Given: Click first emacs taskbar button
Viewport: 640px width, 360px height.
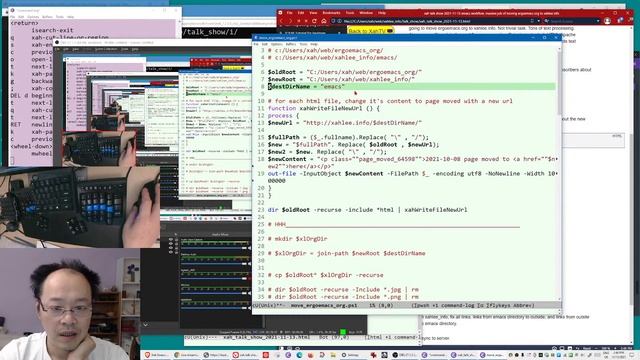Looking at the screenshot, I should [435, 355].
